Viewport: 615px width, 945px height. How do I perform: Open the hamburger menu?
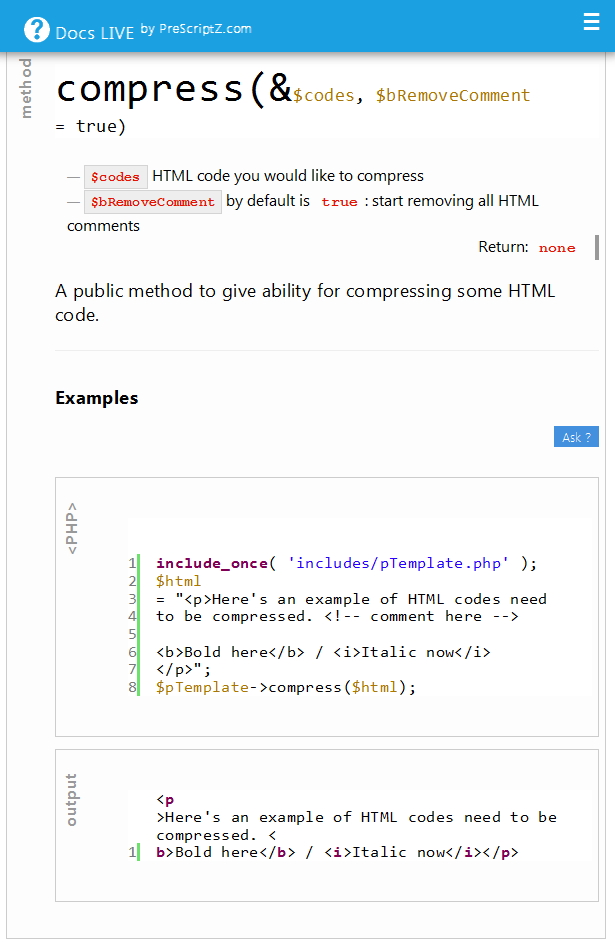coord(591,22)
